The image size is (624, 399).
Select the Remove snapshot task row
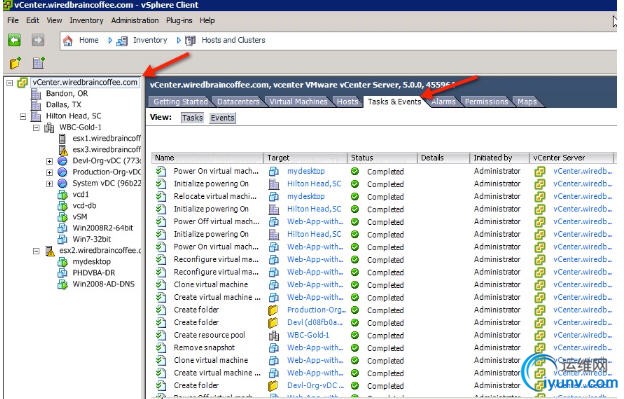(382, 348)
